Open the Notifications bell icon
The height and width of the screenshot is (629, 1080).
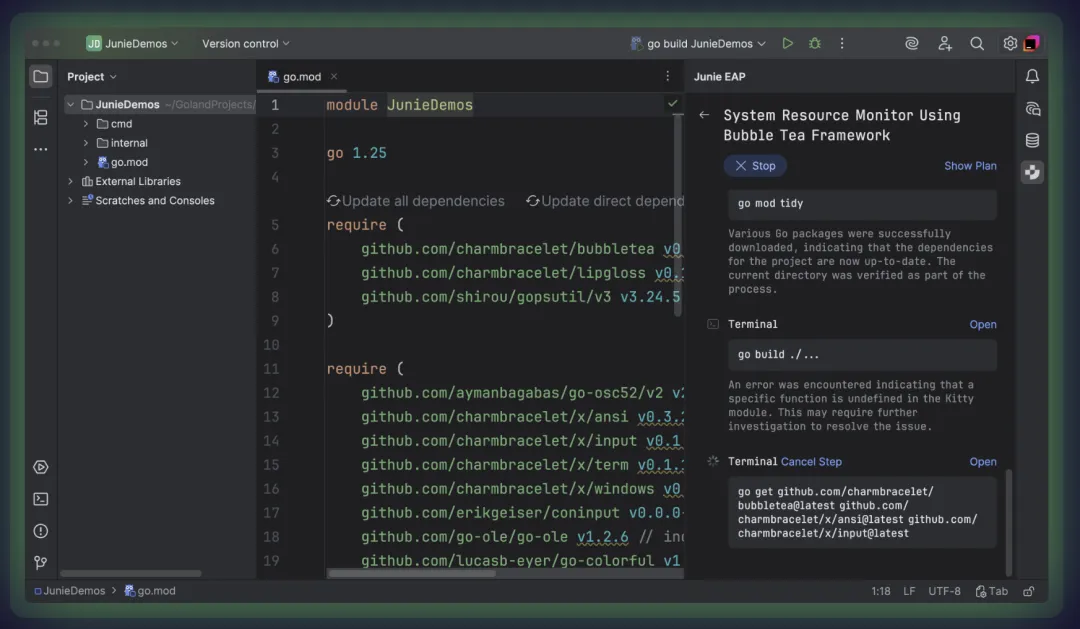click(1032, 76)
